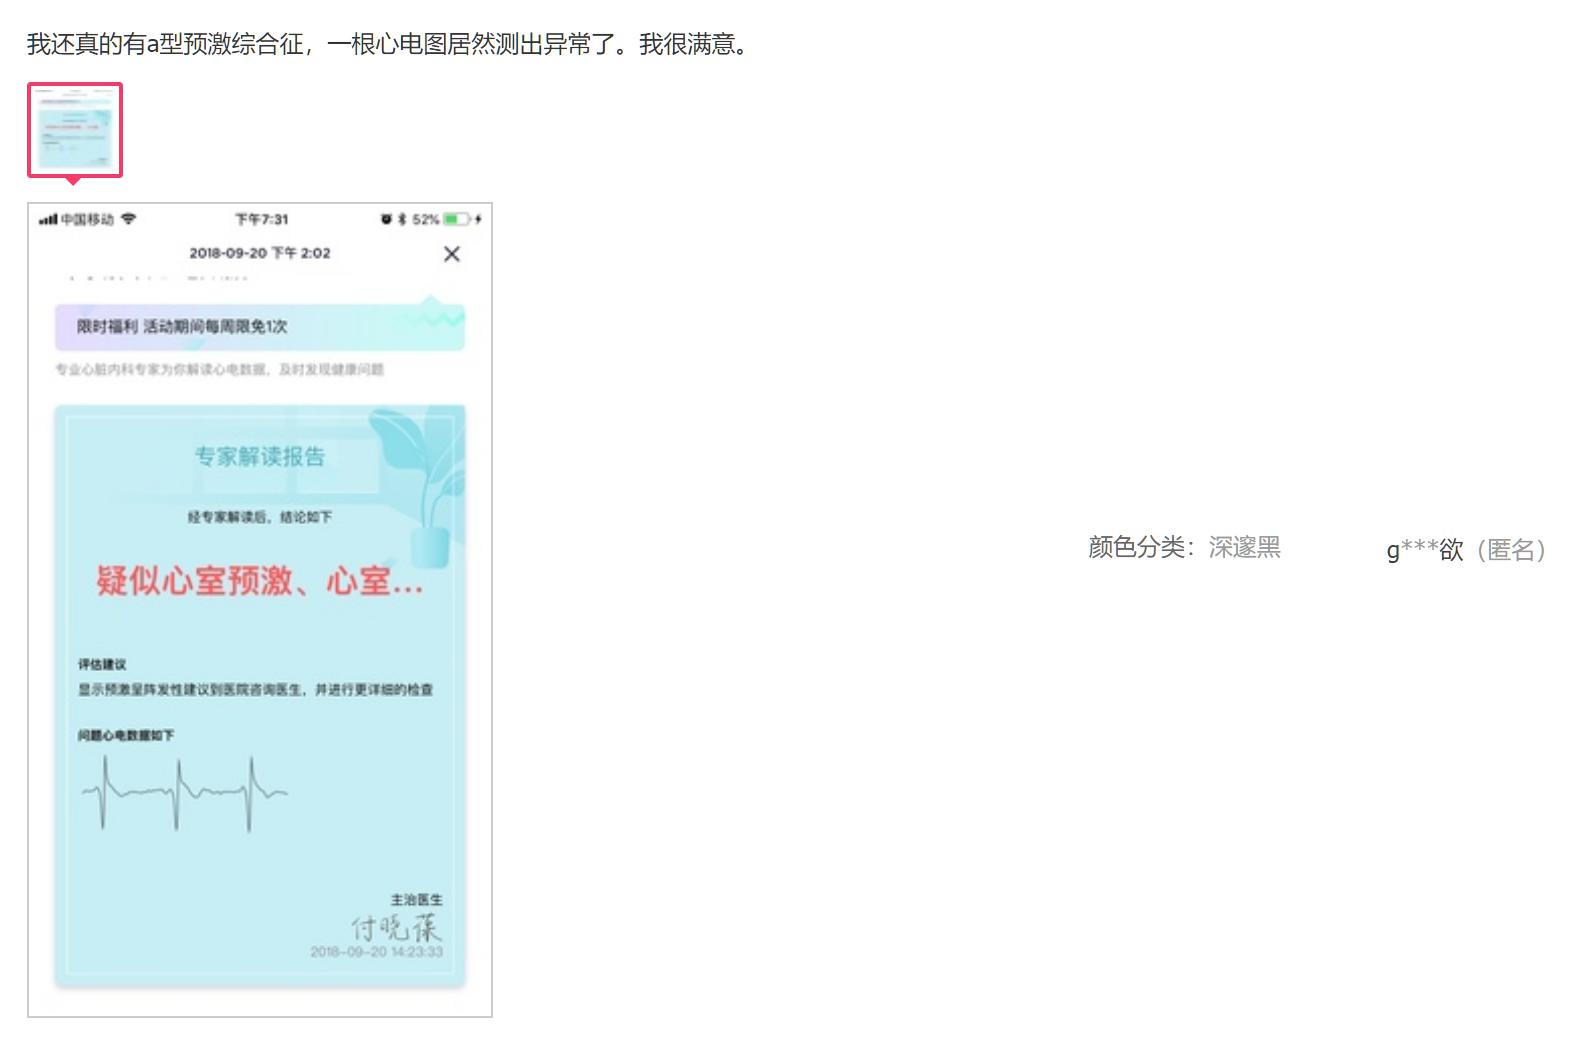Click the 2018-09-20 下午 2:02 header date
1591x1038 pixels.
point(260,253)
